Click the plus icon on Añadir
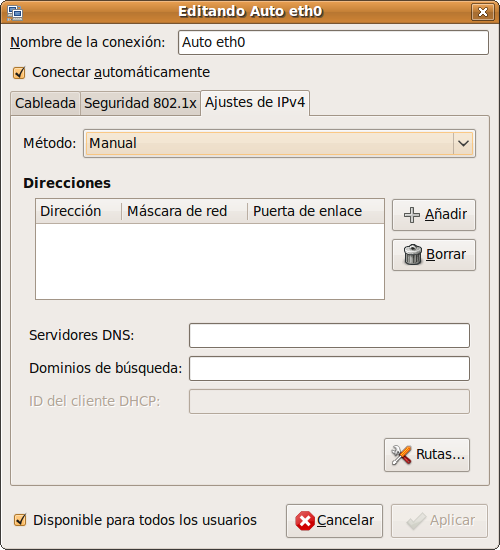 tap(412, 215)
